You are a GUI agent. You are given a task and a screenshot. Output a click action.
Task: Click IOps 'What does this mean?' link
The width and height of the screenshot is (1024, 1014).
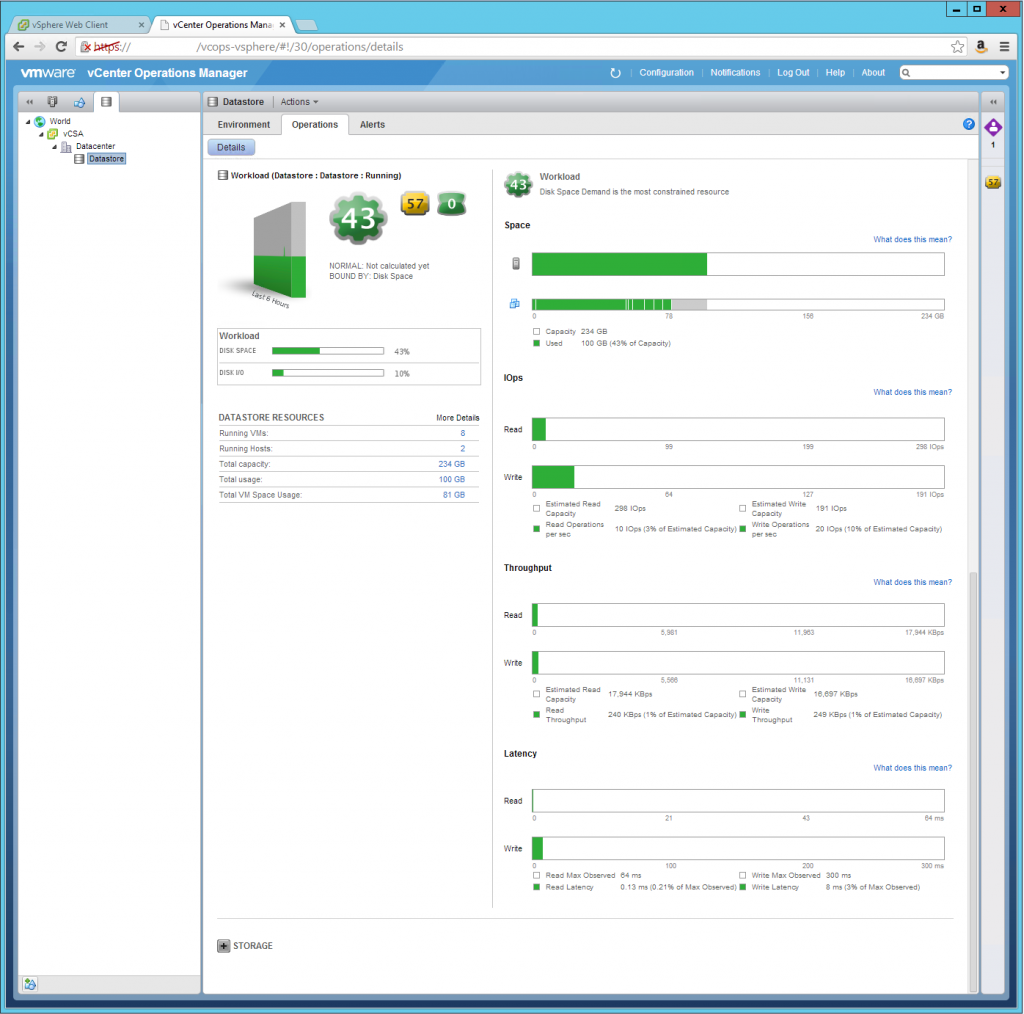912,392
